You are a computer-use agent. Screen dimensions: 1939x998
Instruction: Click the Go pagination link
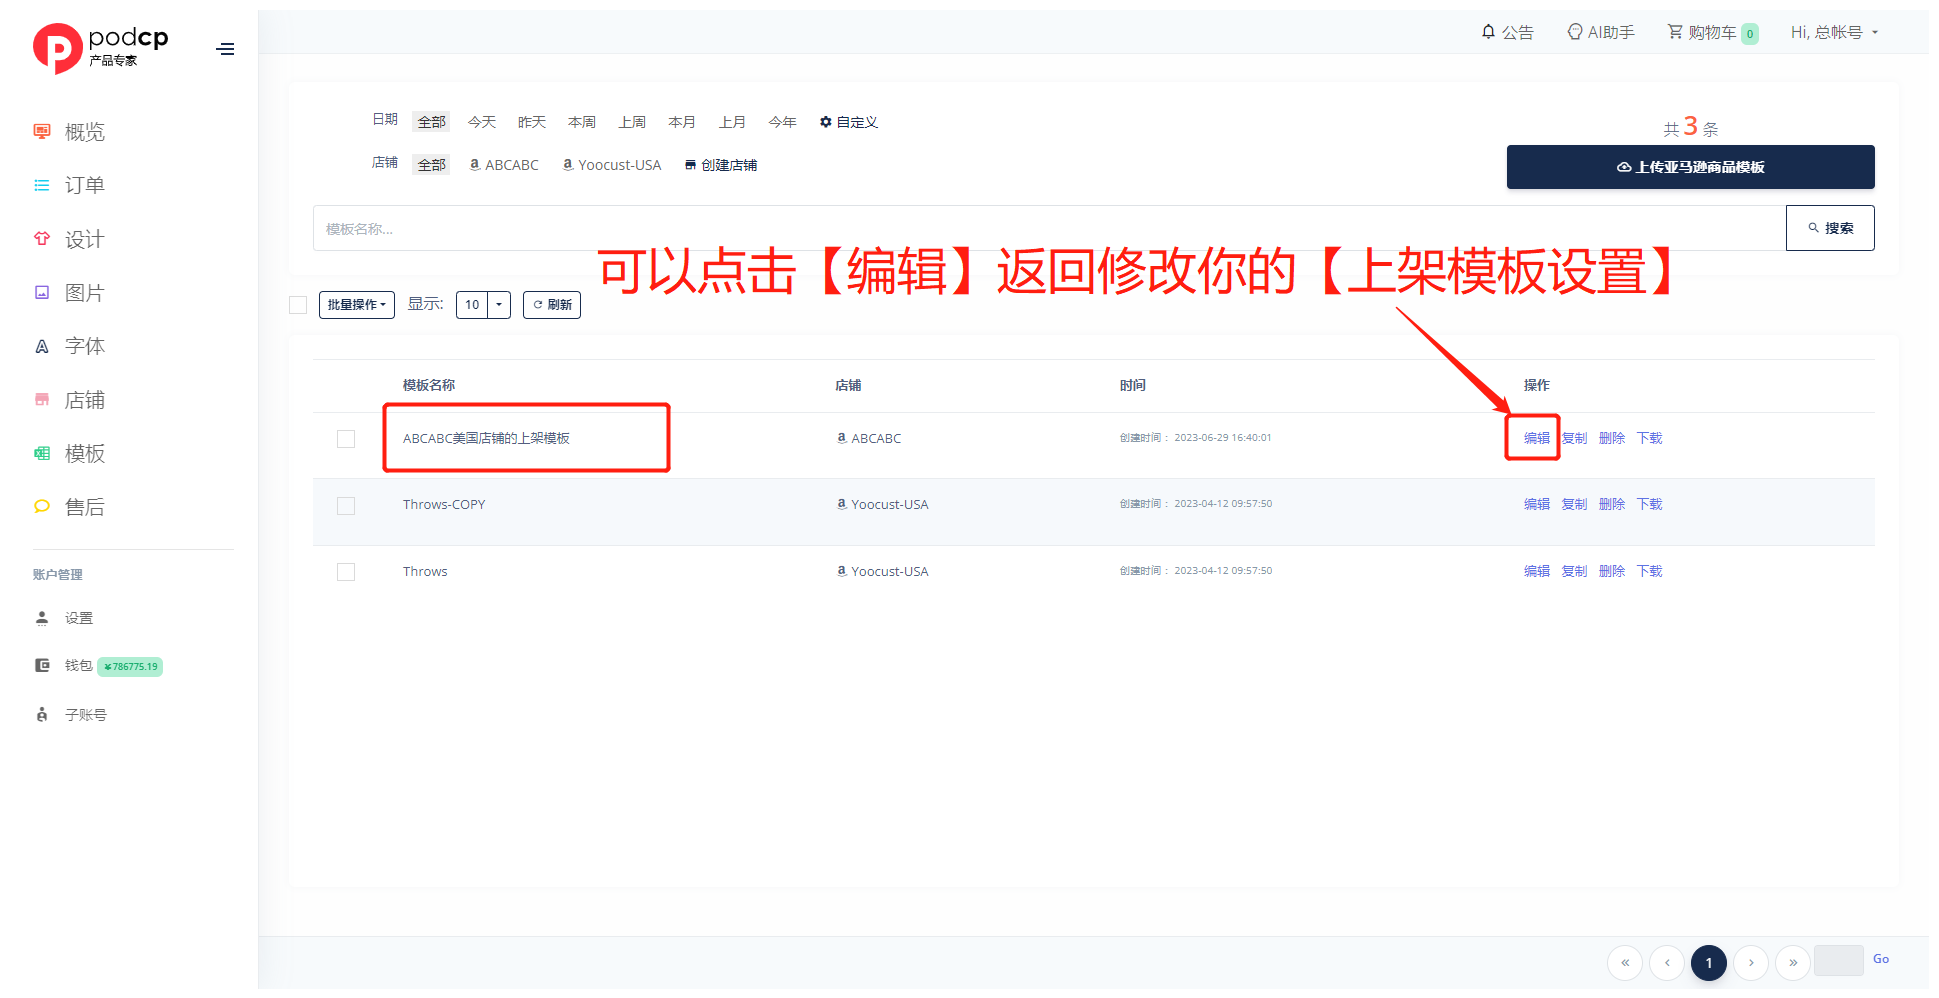click(1880, 959)
